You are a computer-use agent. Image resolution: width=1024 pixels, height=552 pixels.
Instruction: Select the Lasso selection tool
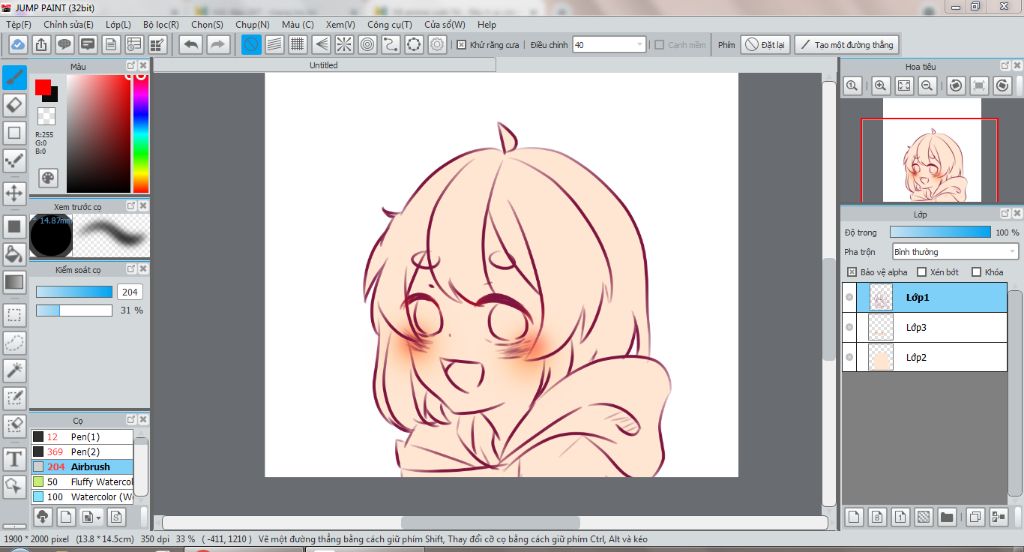pos(14,342)
